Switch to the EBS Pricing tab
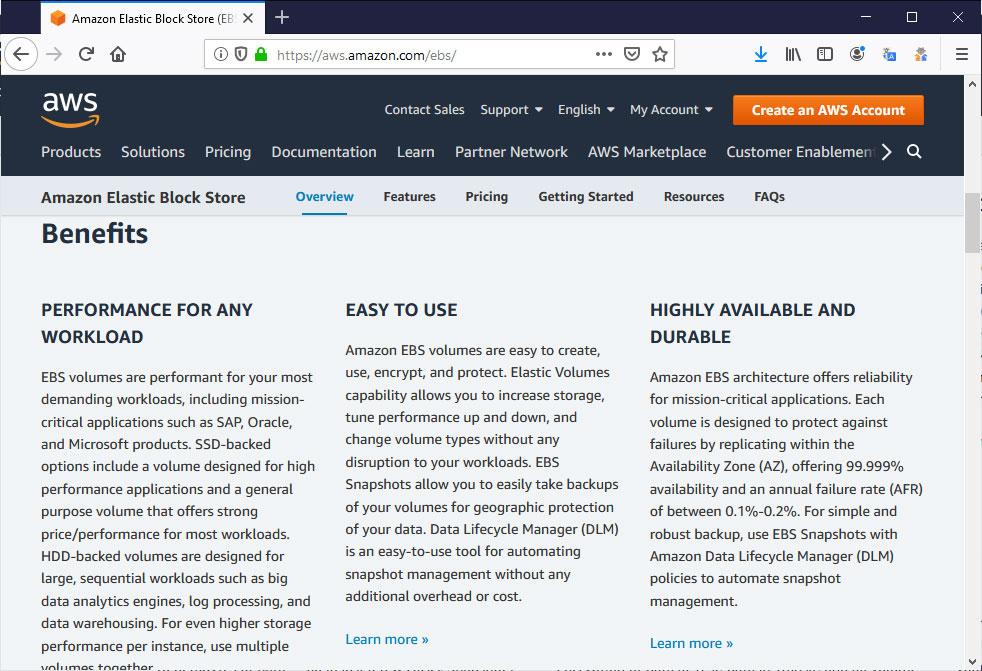982x671 pixels. pos(487,197)
